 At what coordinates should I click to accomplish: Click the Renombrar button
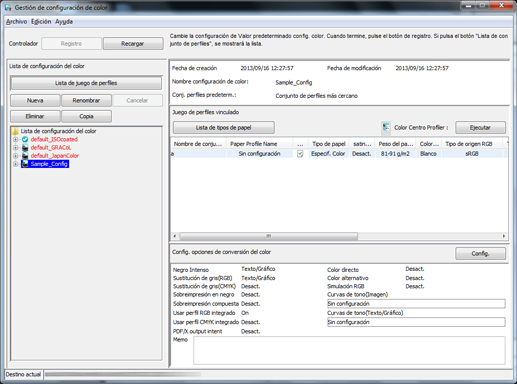click(86, 100)
